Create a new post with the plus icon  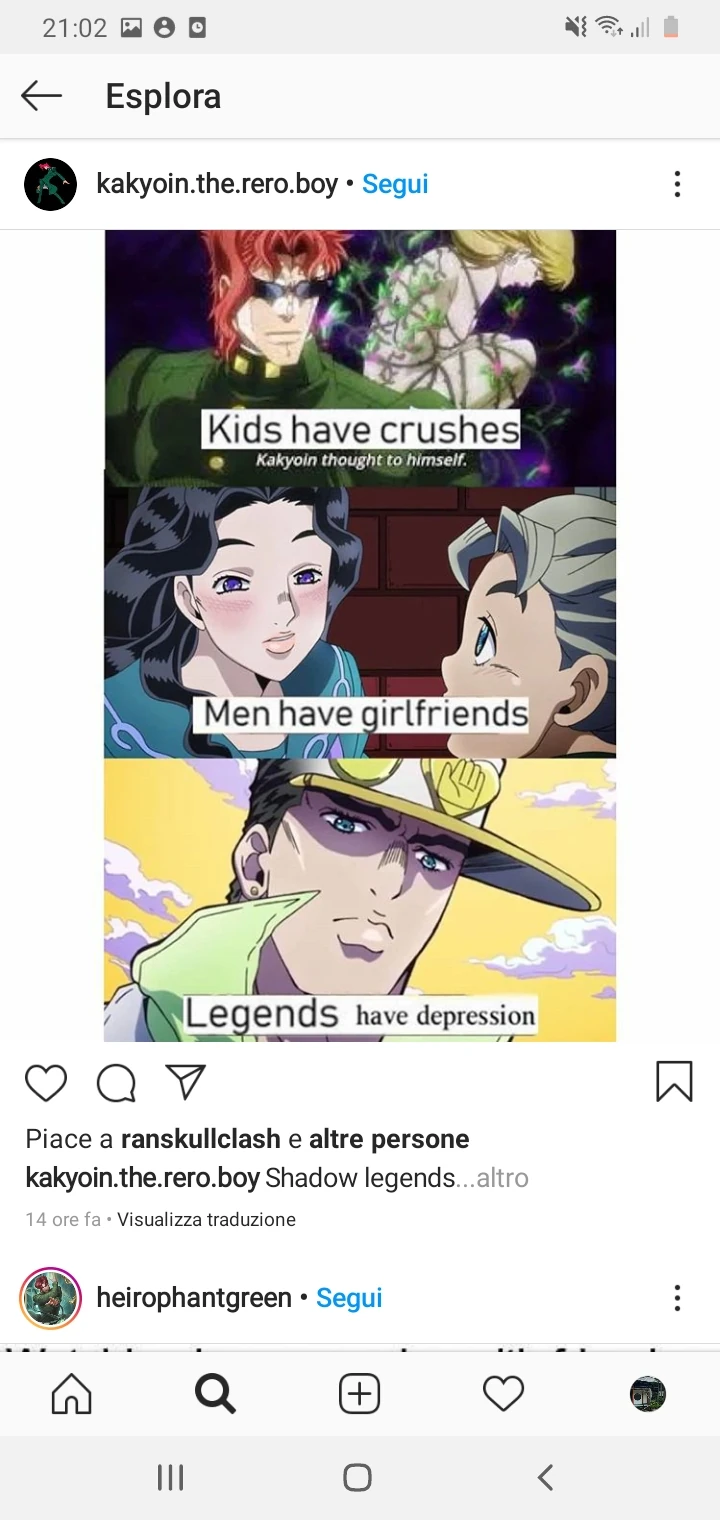(x=359, y=1393)
